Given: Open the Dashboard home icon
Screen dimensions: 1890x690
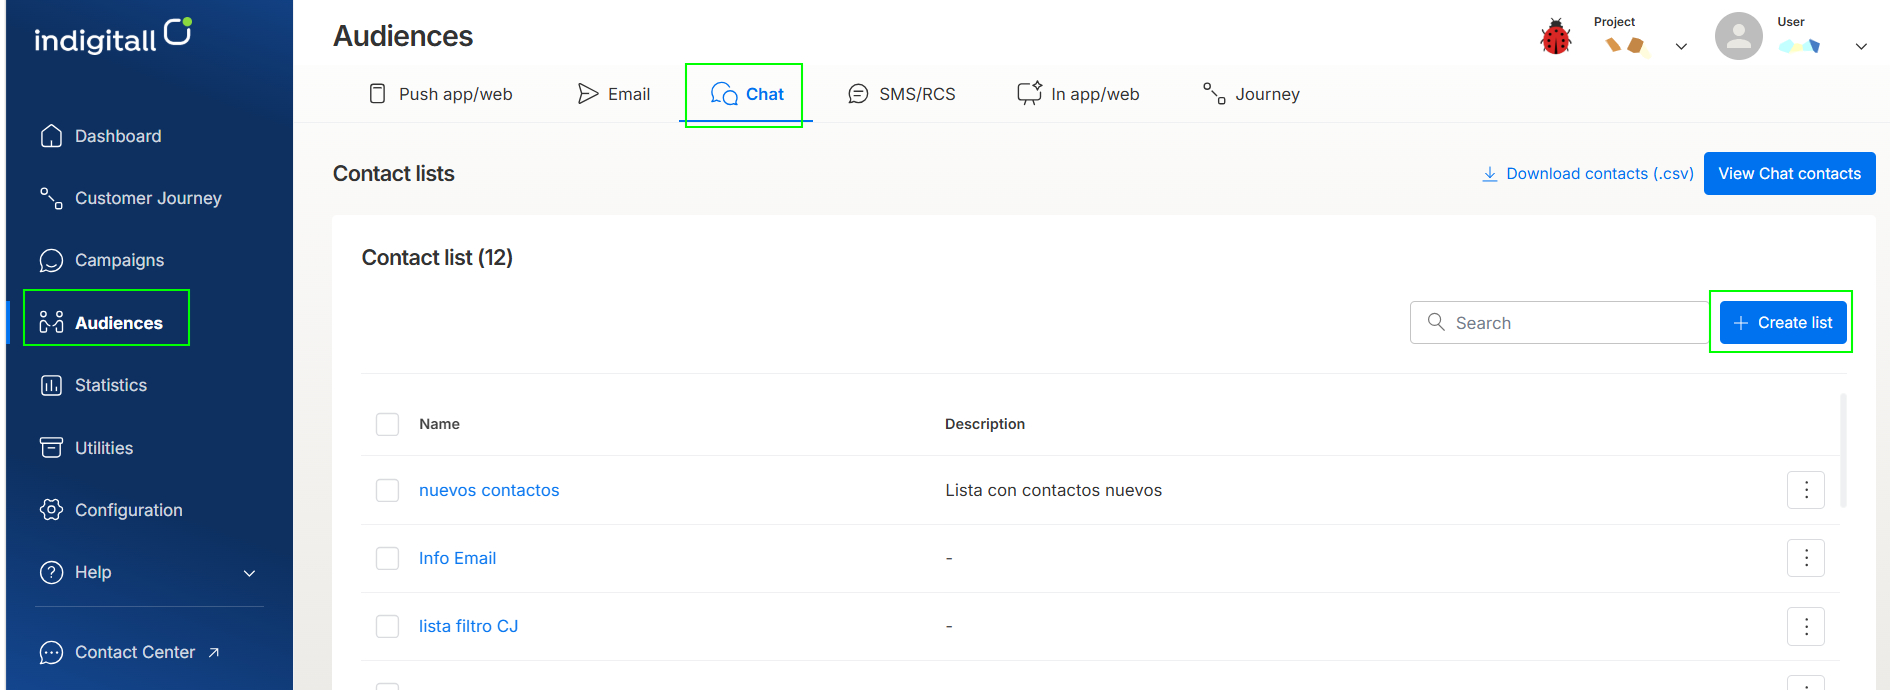Looking at the screenshot, I should 51,136.
